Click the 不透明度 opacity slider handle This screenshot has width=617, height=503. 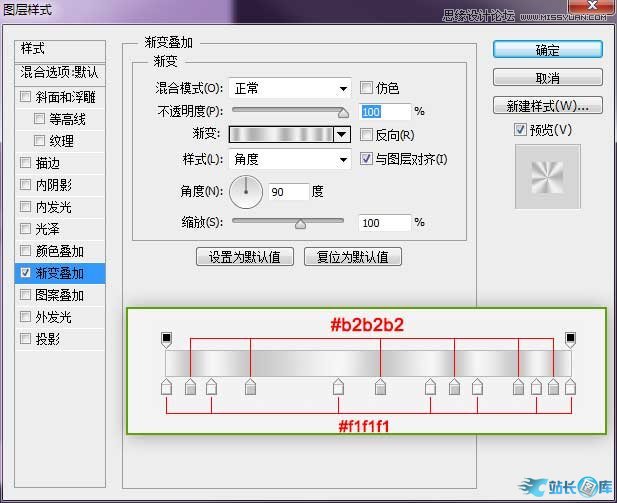tap(344, 112)
